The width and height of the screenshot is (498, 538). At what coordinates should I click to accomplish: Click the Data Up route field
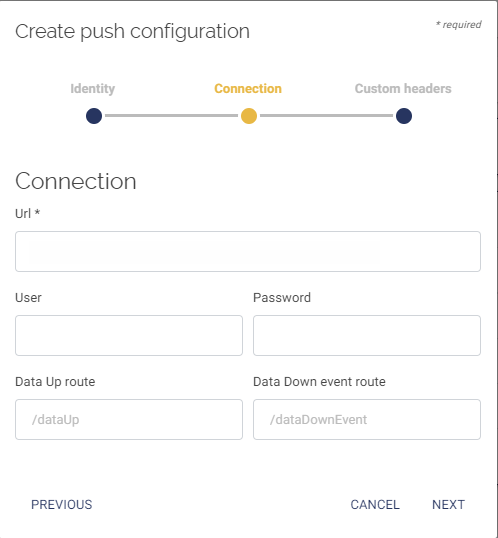129,419
